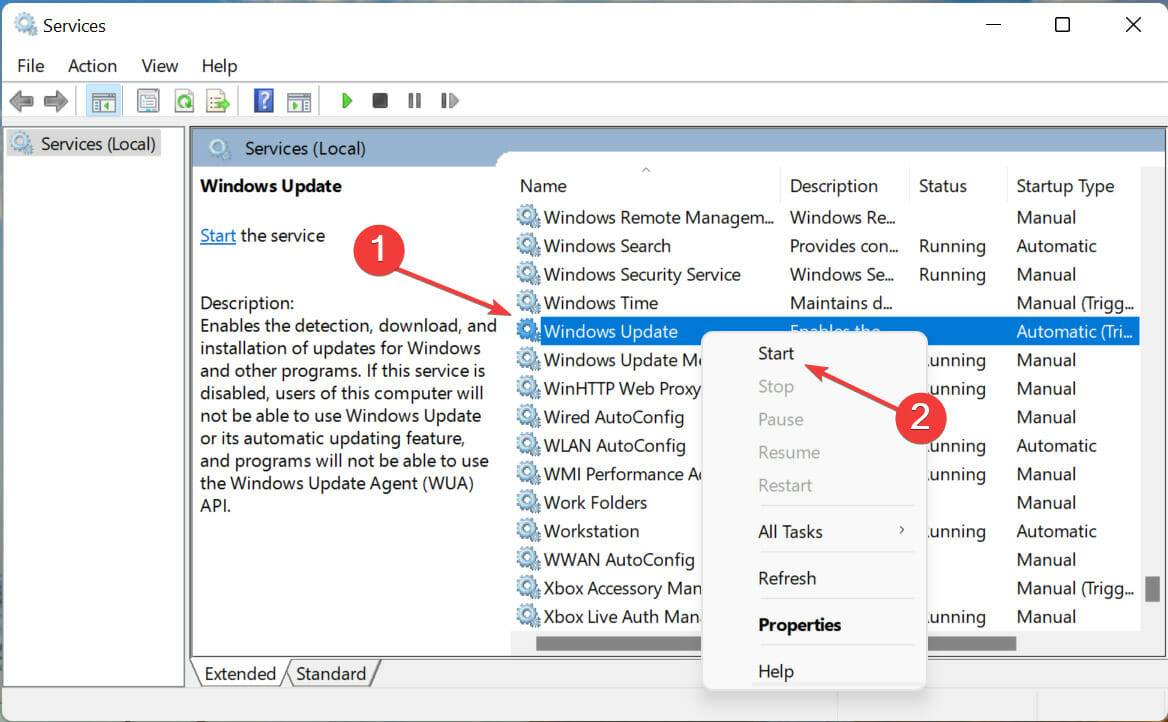Open the blue Help question mark icon
The width and height of the screenshot is (1168, 722).
click(264, 101)
